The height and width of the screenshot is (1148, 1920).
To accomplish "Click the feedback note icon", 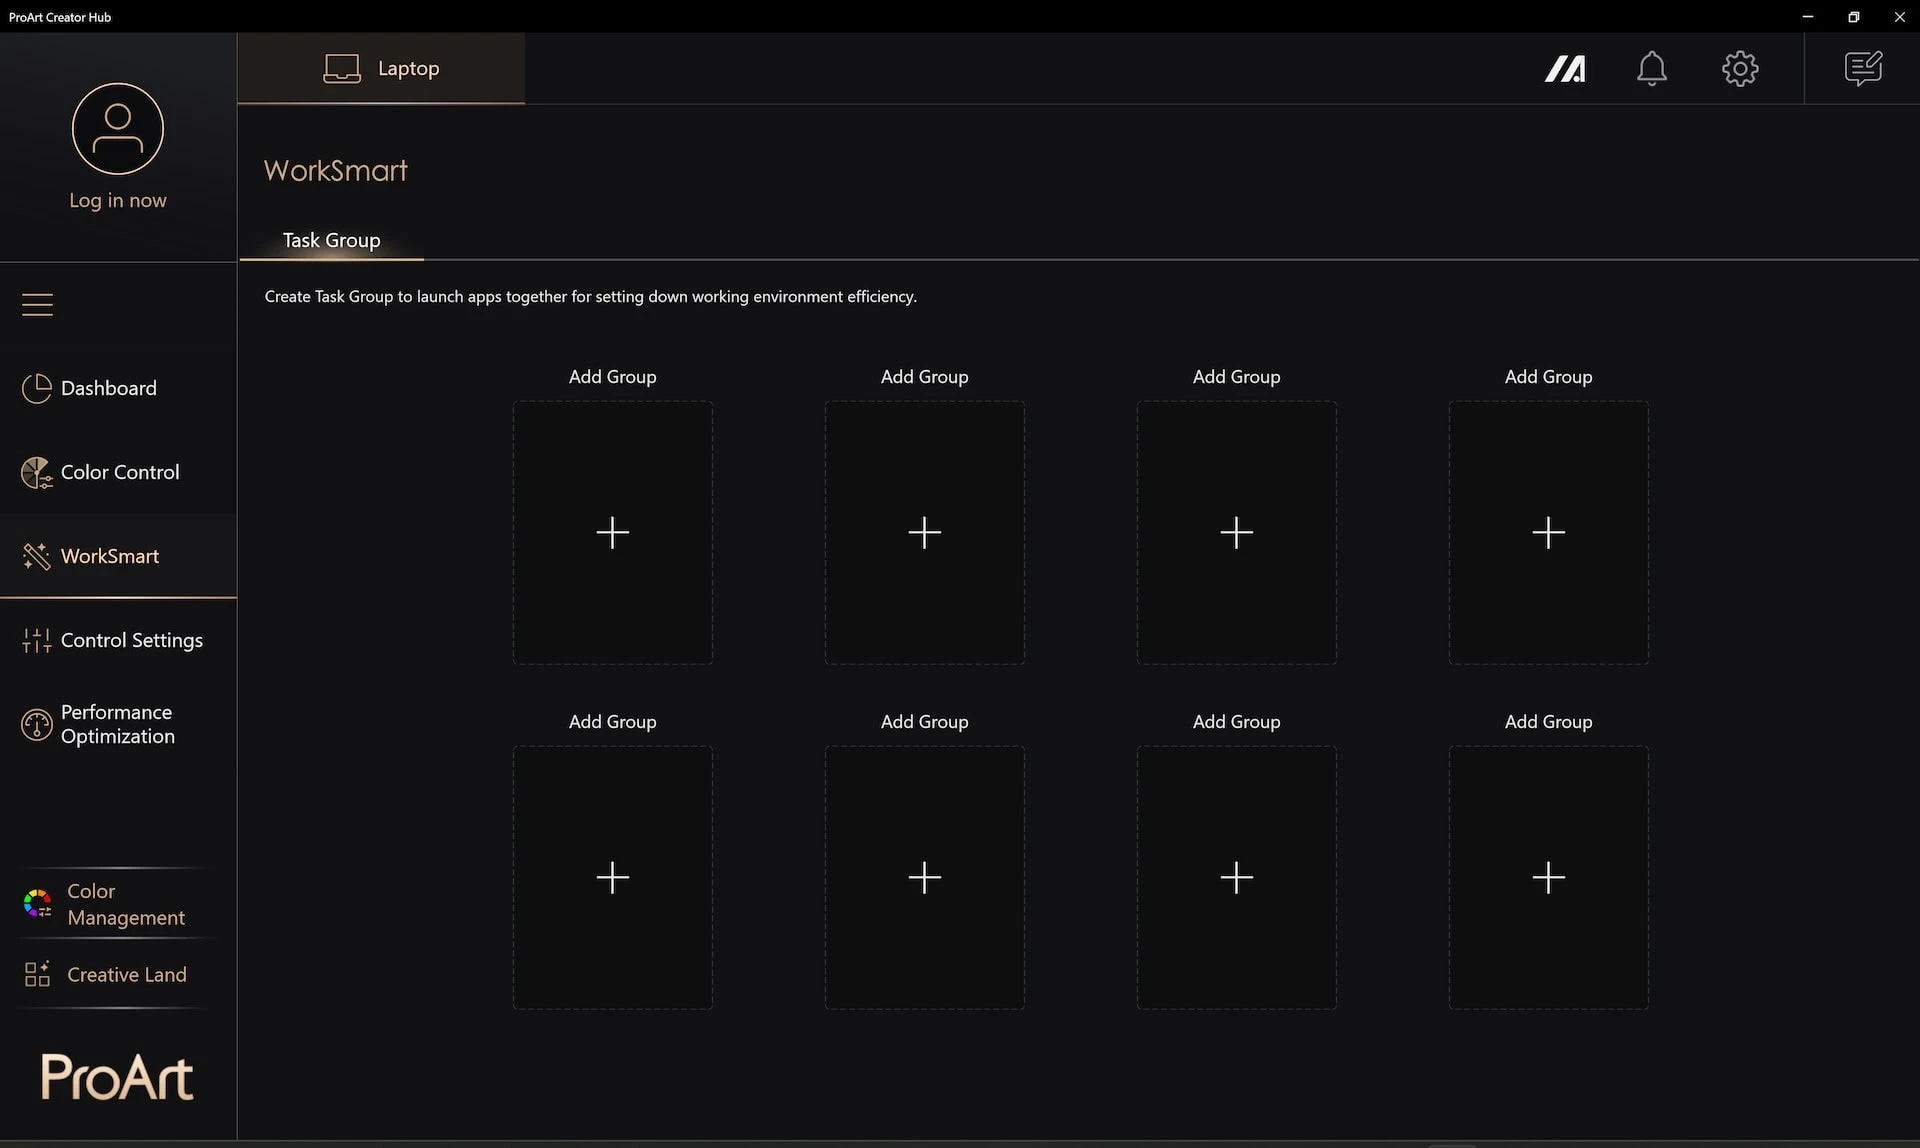I will 1863,68.
